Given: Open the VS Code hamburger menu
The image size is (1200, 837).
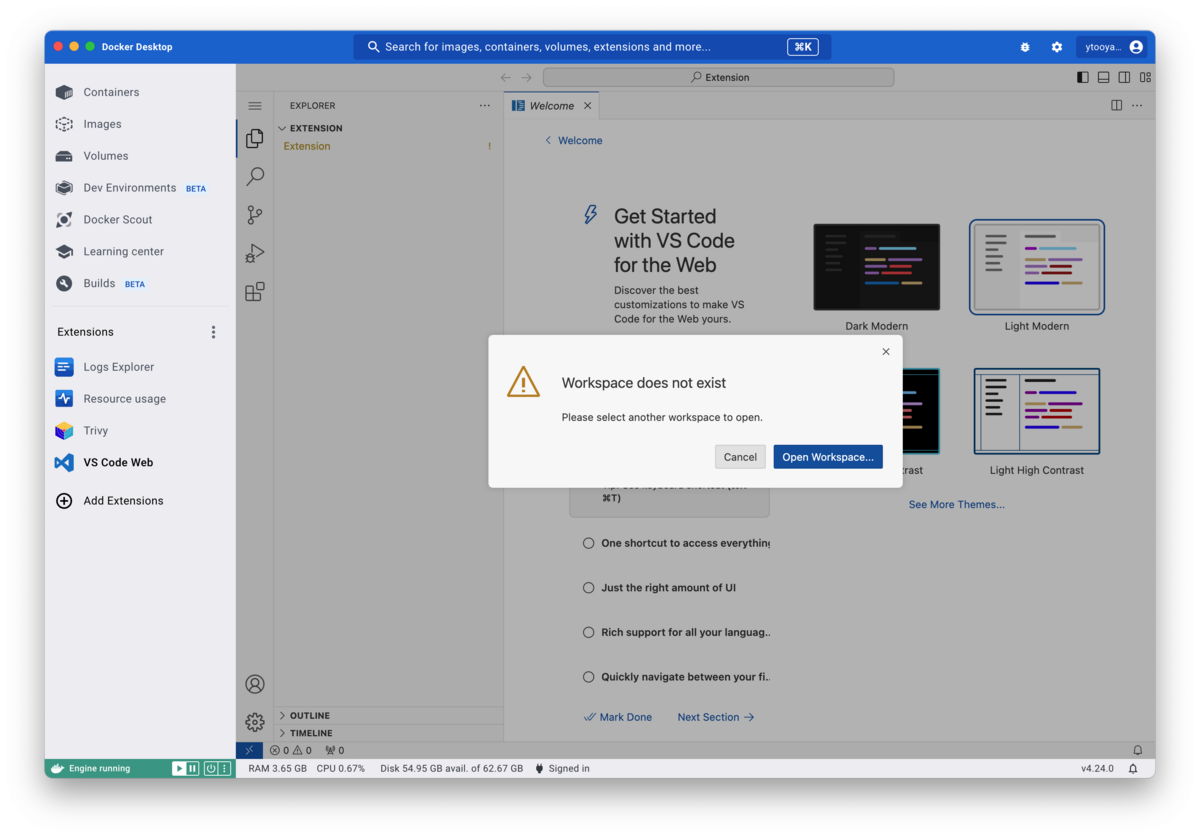Looking at the screenshot, I should [x=255, y=106].
